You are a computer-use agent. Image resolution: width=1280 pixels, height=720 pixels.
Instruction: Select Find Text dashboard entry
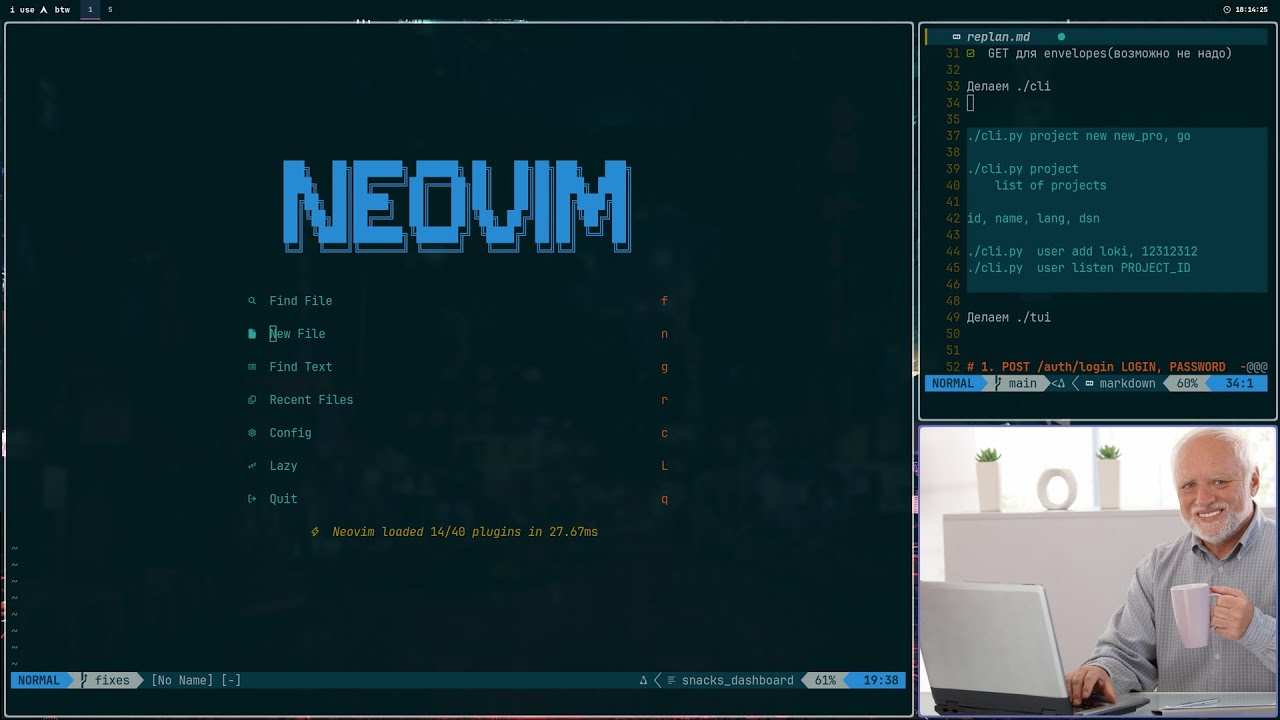[x=301, y=367]
